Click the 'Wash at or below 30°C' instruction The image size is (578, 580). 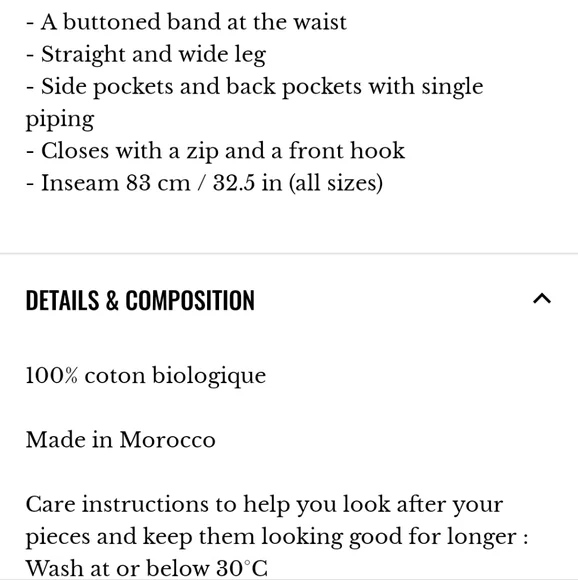146,568
